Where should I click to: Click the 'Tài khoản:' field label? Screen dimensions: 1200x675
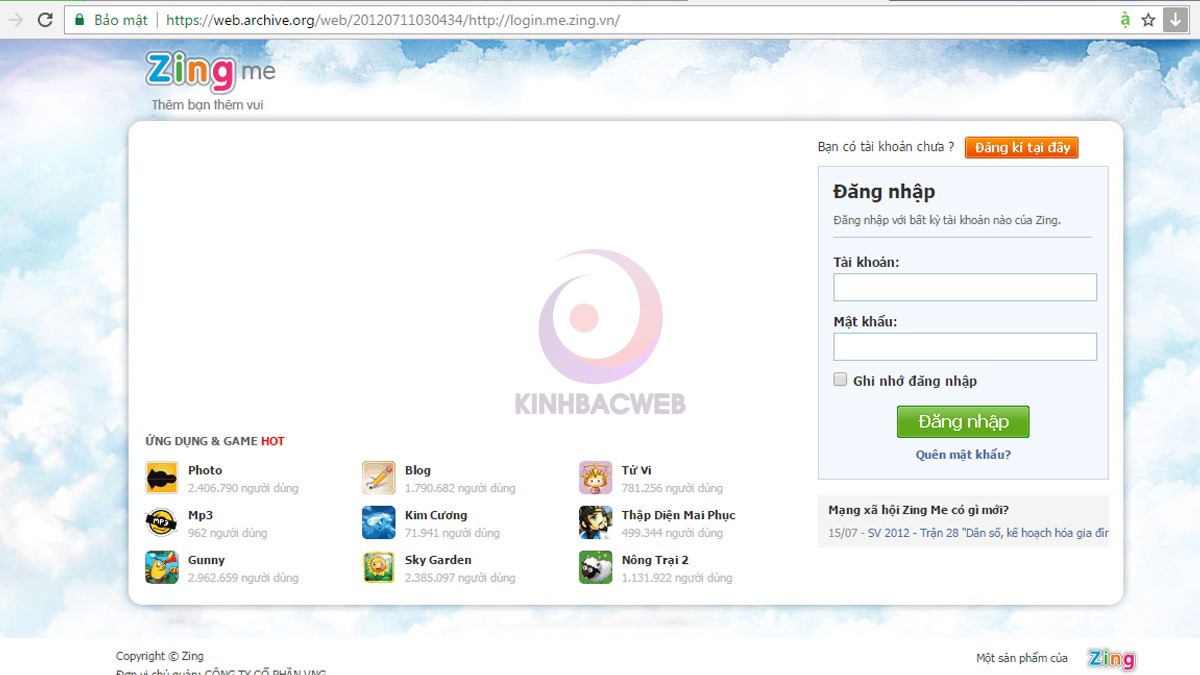coord(866,262)
